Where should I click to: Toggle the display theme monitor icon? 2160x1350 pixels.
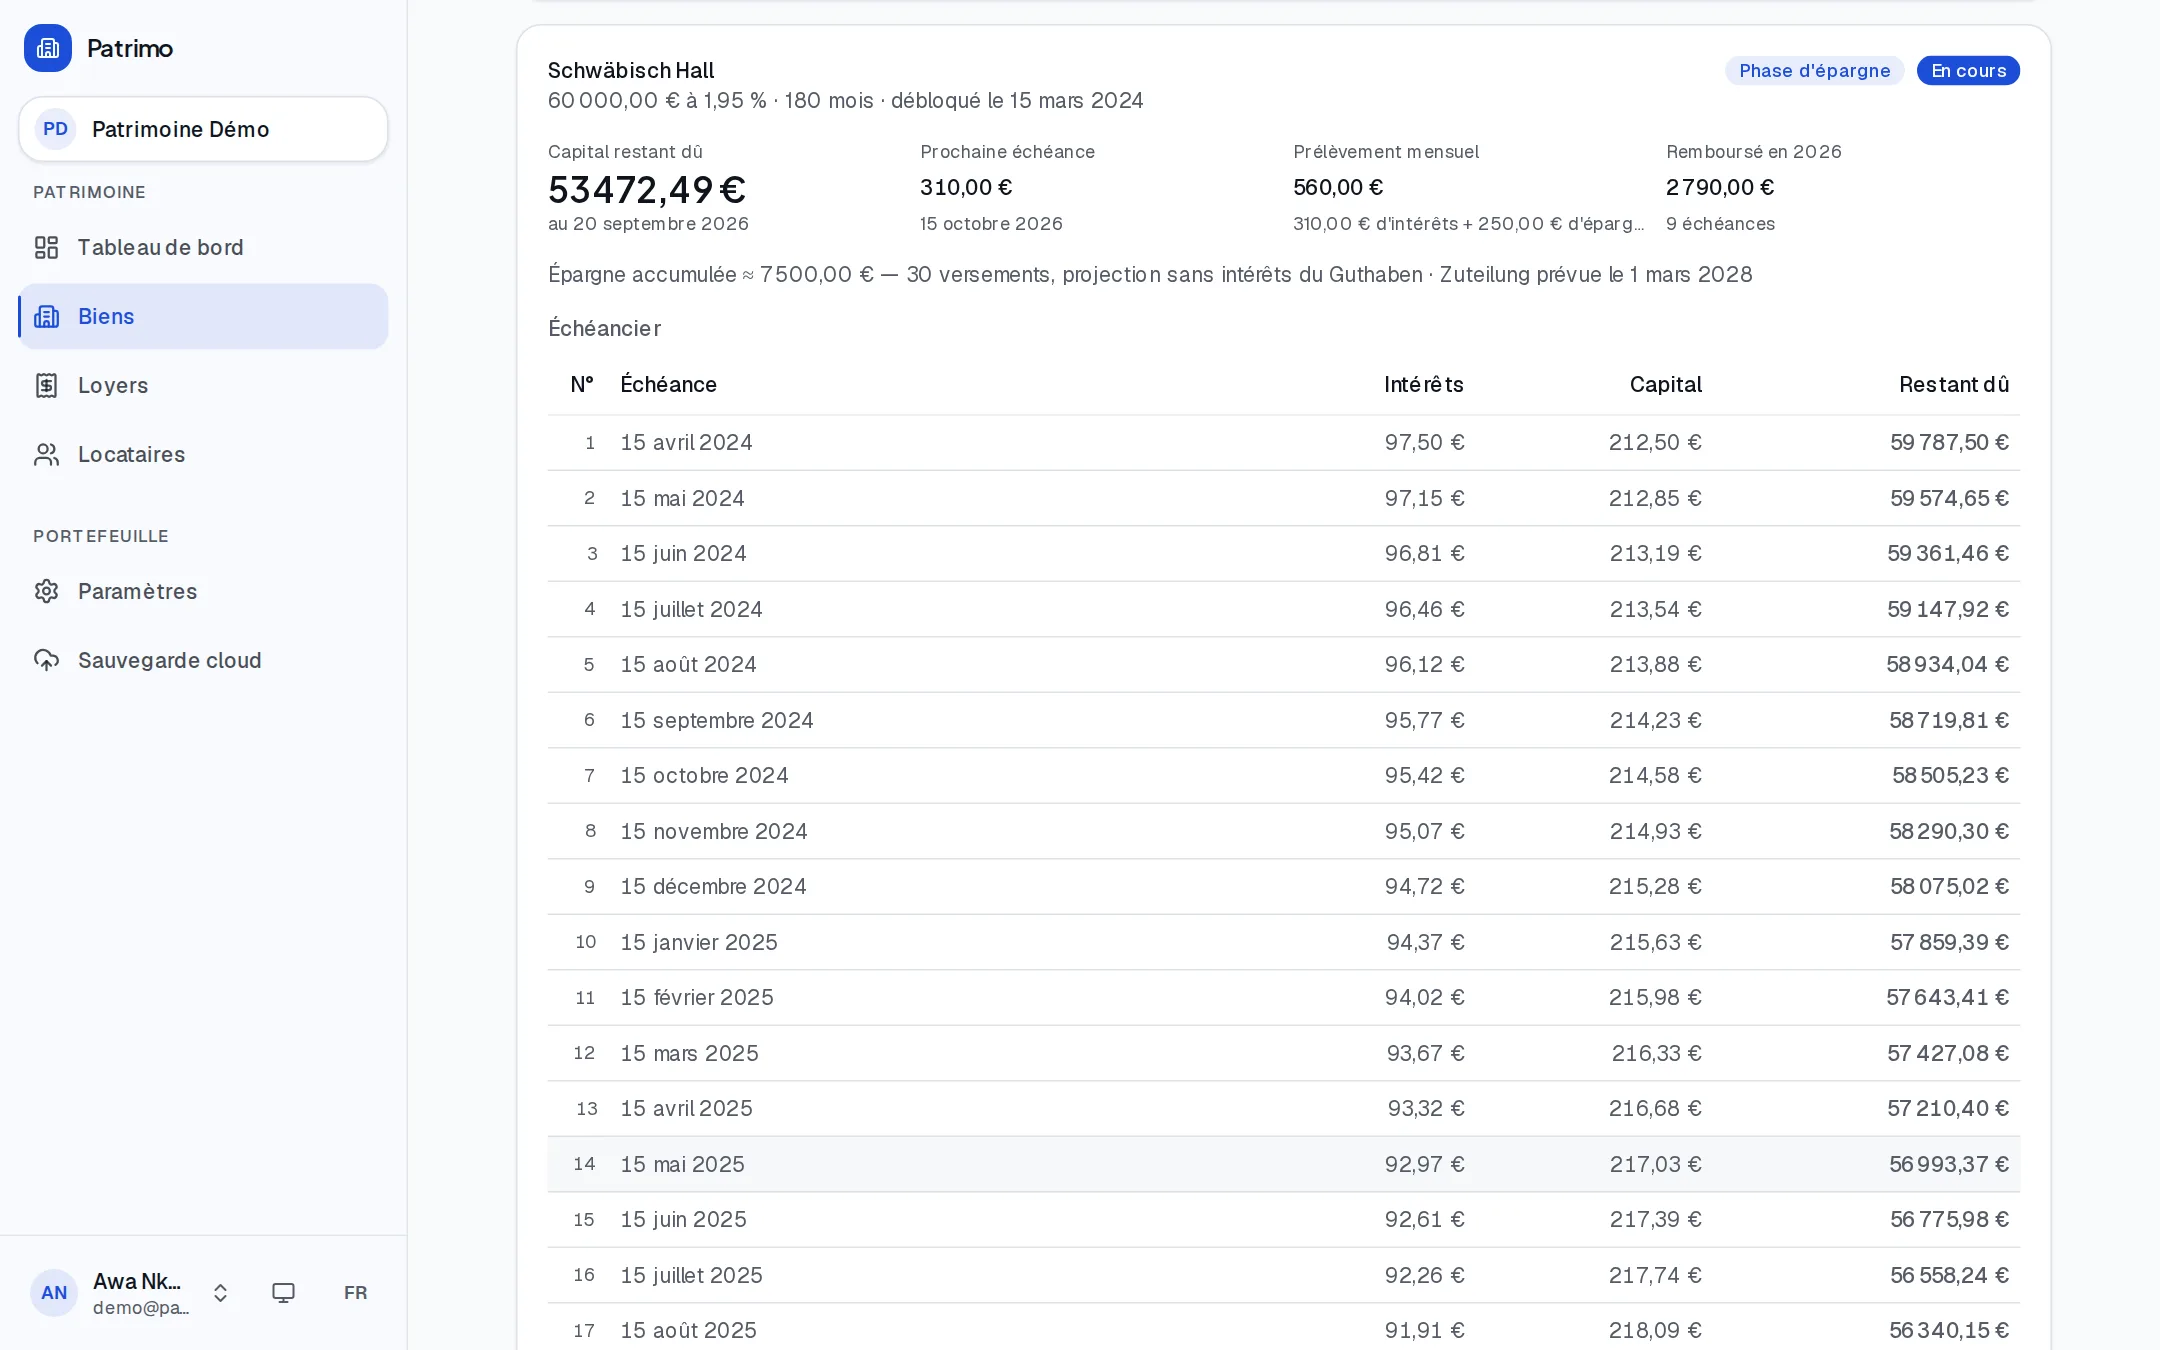point(284,1293)
